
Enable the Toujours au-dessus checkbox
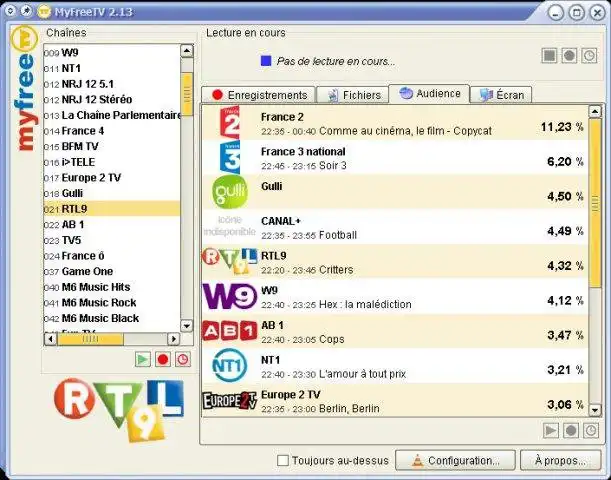pyautogui.click(x=283, y=461)
